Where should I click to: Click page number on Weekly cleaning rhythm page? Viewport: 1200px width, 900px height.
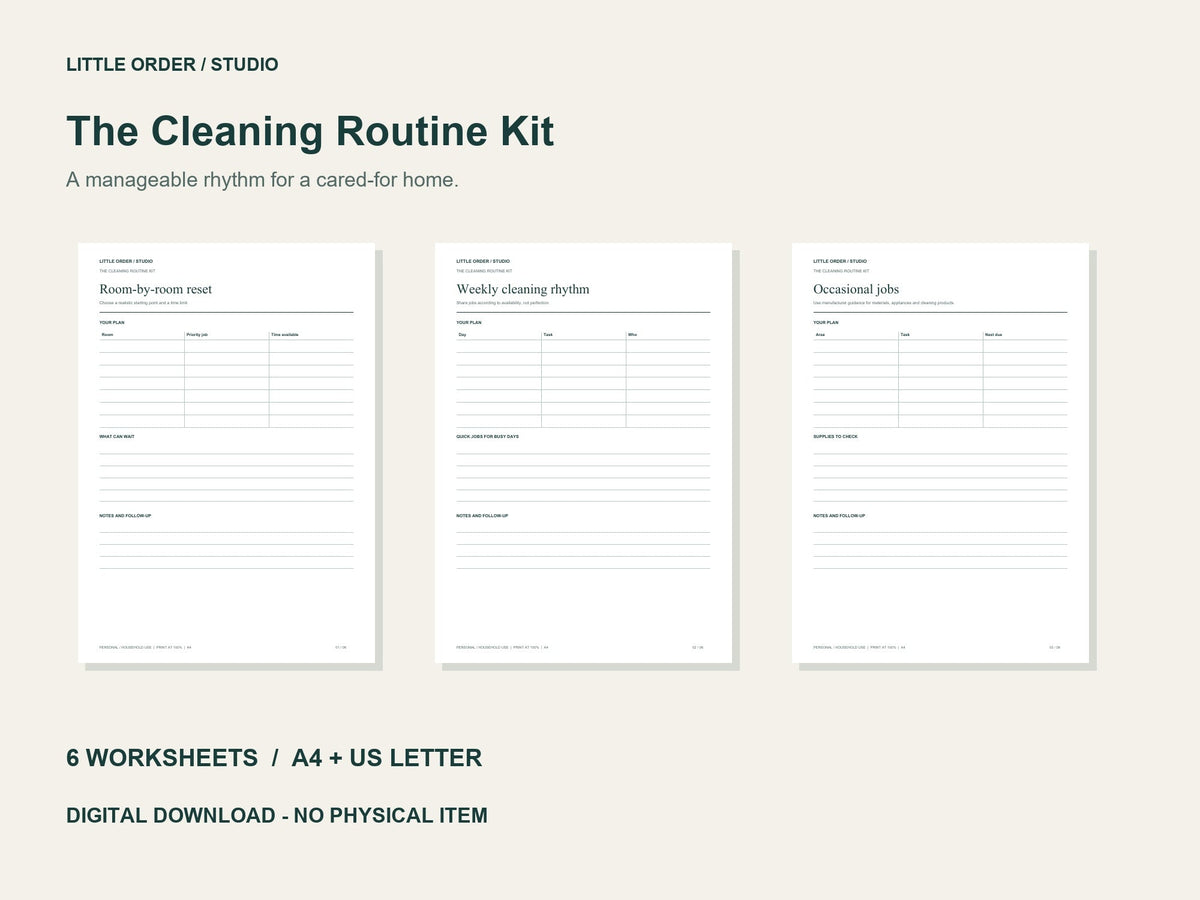click(698, 647)
